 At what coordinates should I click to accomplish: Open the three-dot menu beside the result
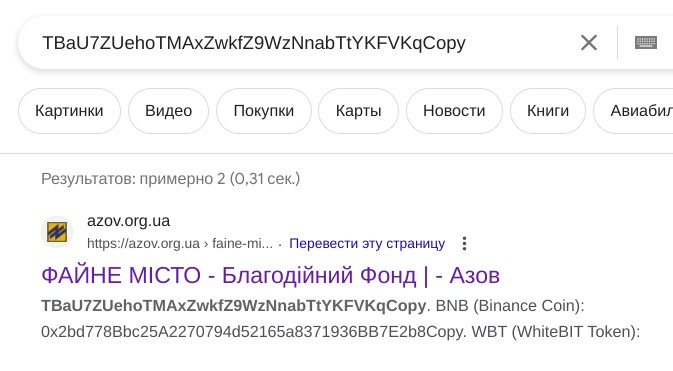(464, 243)
